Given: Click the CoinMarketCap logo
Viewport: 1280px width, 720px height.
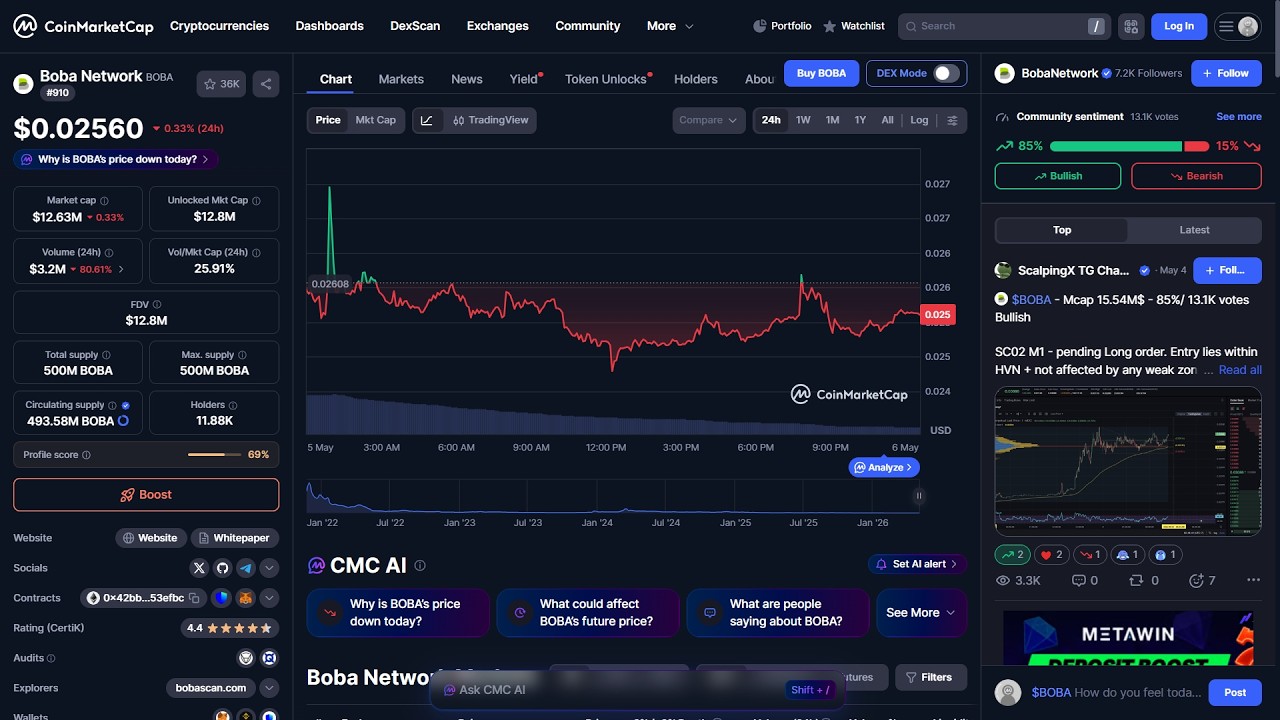Looking at the screenshot, I should point(83,26).
